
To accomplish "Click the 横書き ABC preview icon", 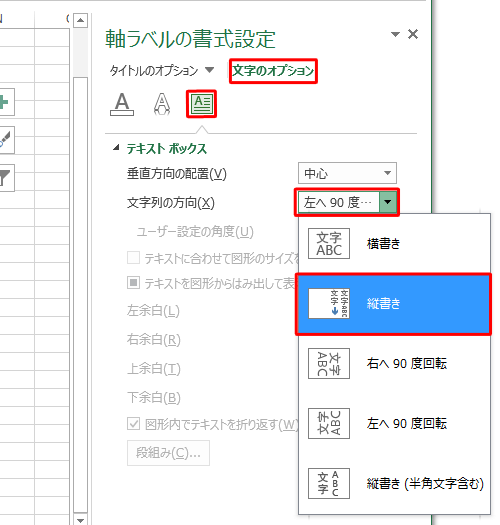I will (329, 244).
